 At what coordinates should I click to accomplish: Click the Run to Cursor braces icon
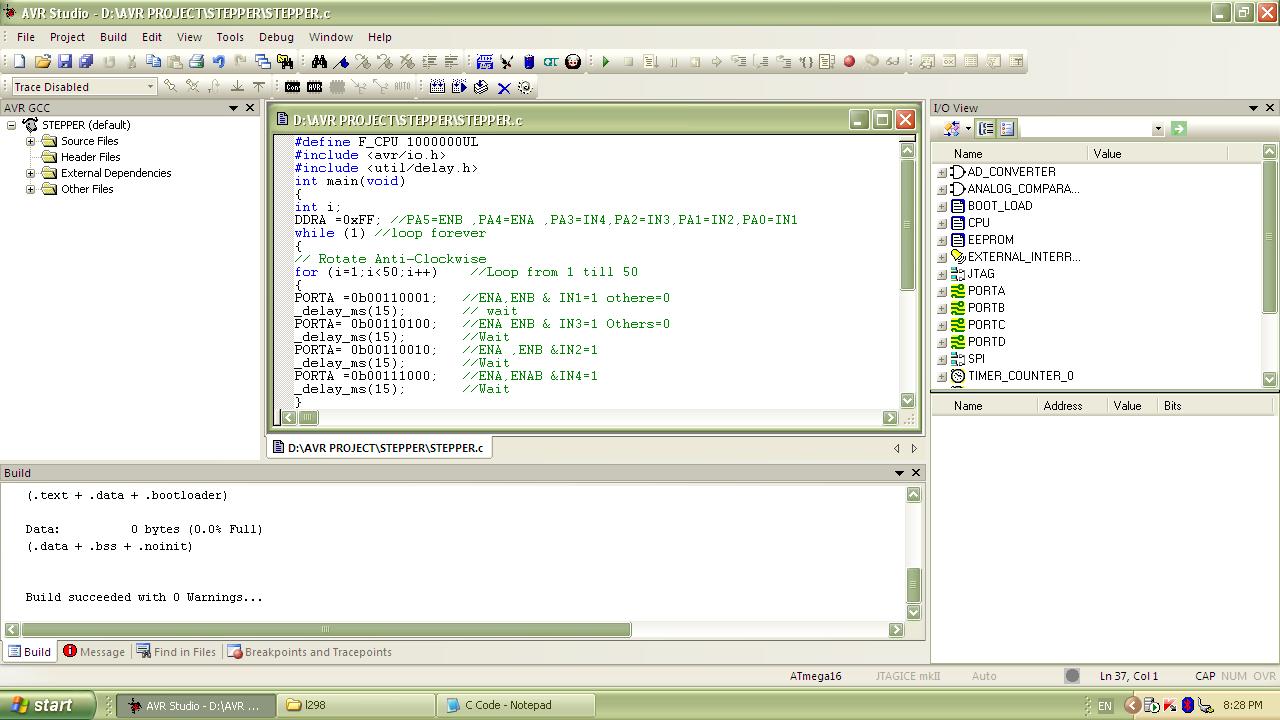(806, 61)
